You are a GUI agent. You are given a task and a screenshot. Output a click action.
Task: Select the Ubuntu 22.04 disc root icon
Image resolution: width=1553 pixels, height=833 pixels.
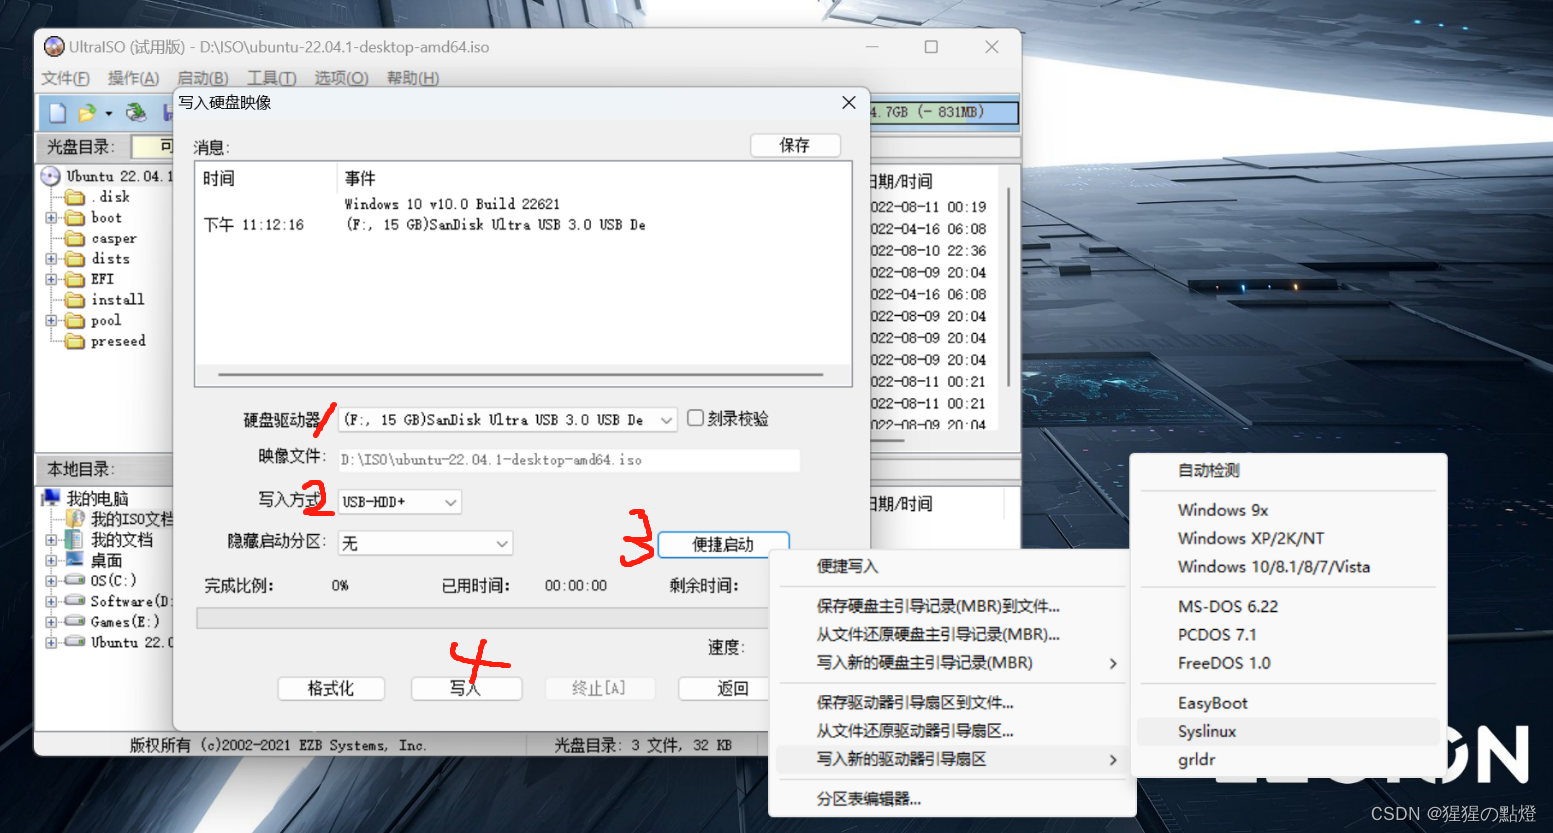click(x=51, y=176)
